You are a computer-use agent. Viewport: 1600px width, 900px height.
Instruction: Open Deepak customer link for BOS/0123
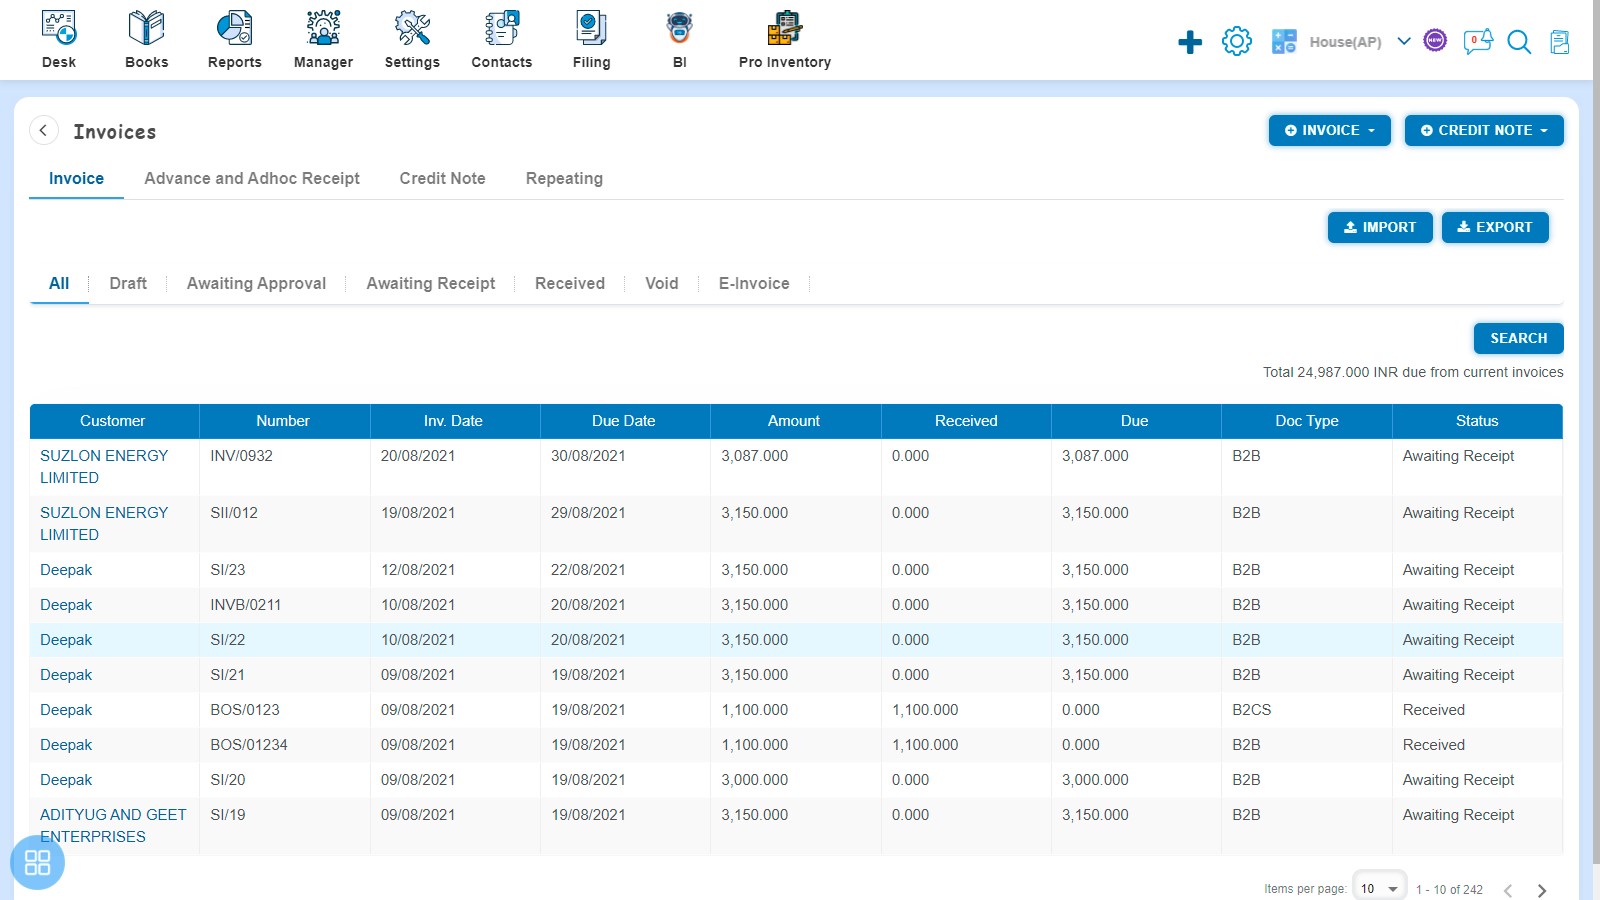click(x=66, y=710)
